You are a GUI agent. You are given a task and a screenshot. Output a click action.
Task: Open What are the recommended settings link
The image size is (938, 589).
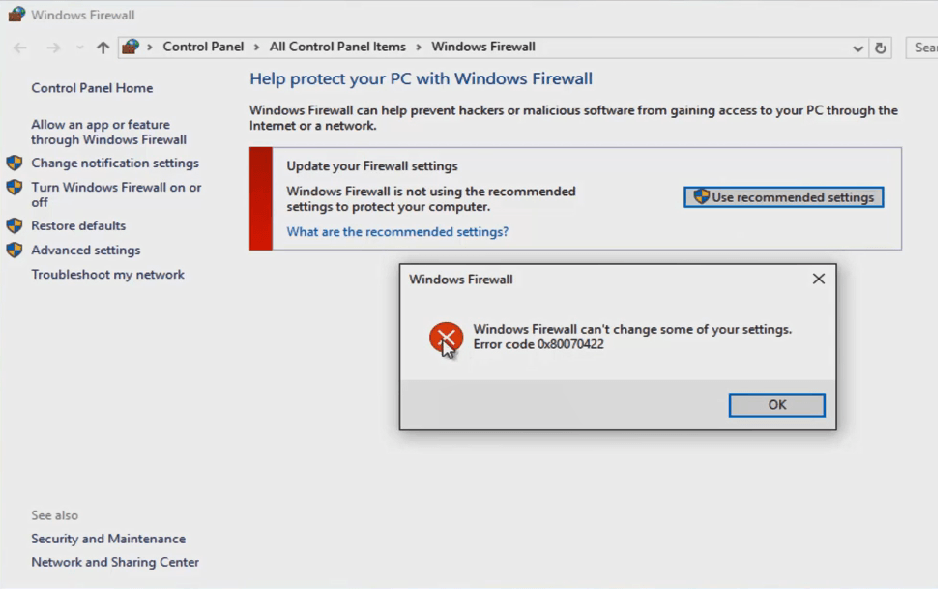pyautogui.click(x=397, y=231)
